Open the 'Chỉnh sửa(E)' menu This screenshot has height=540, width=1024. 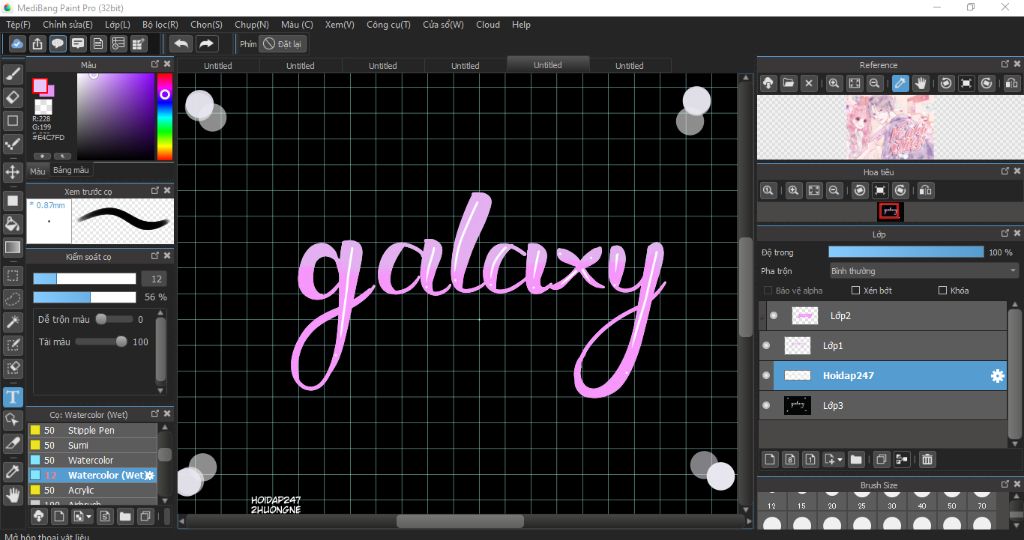(x=68, y=24)
